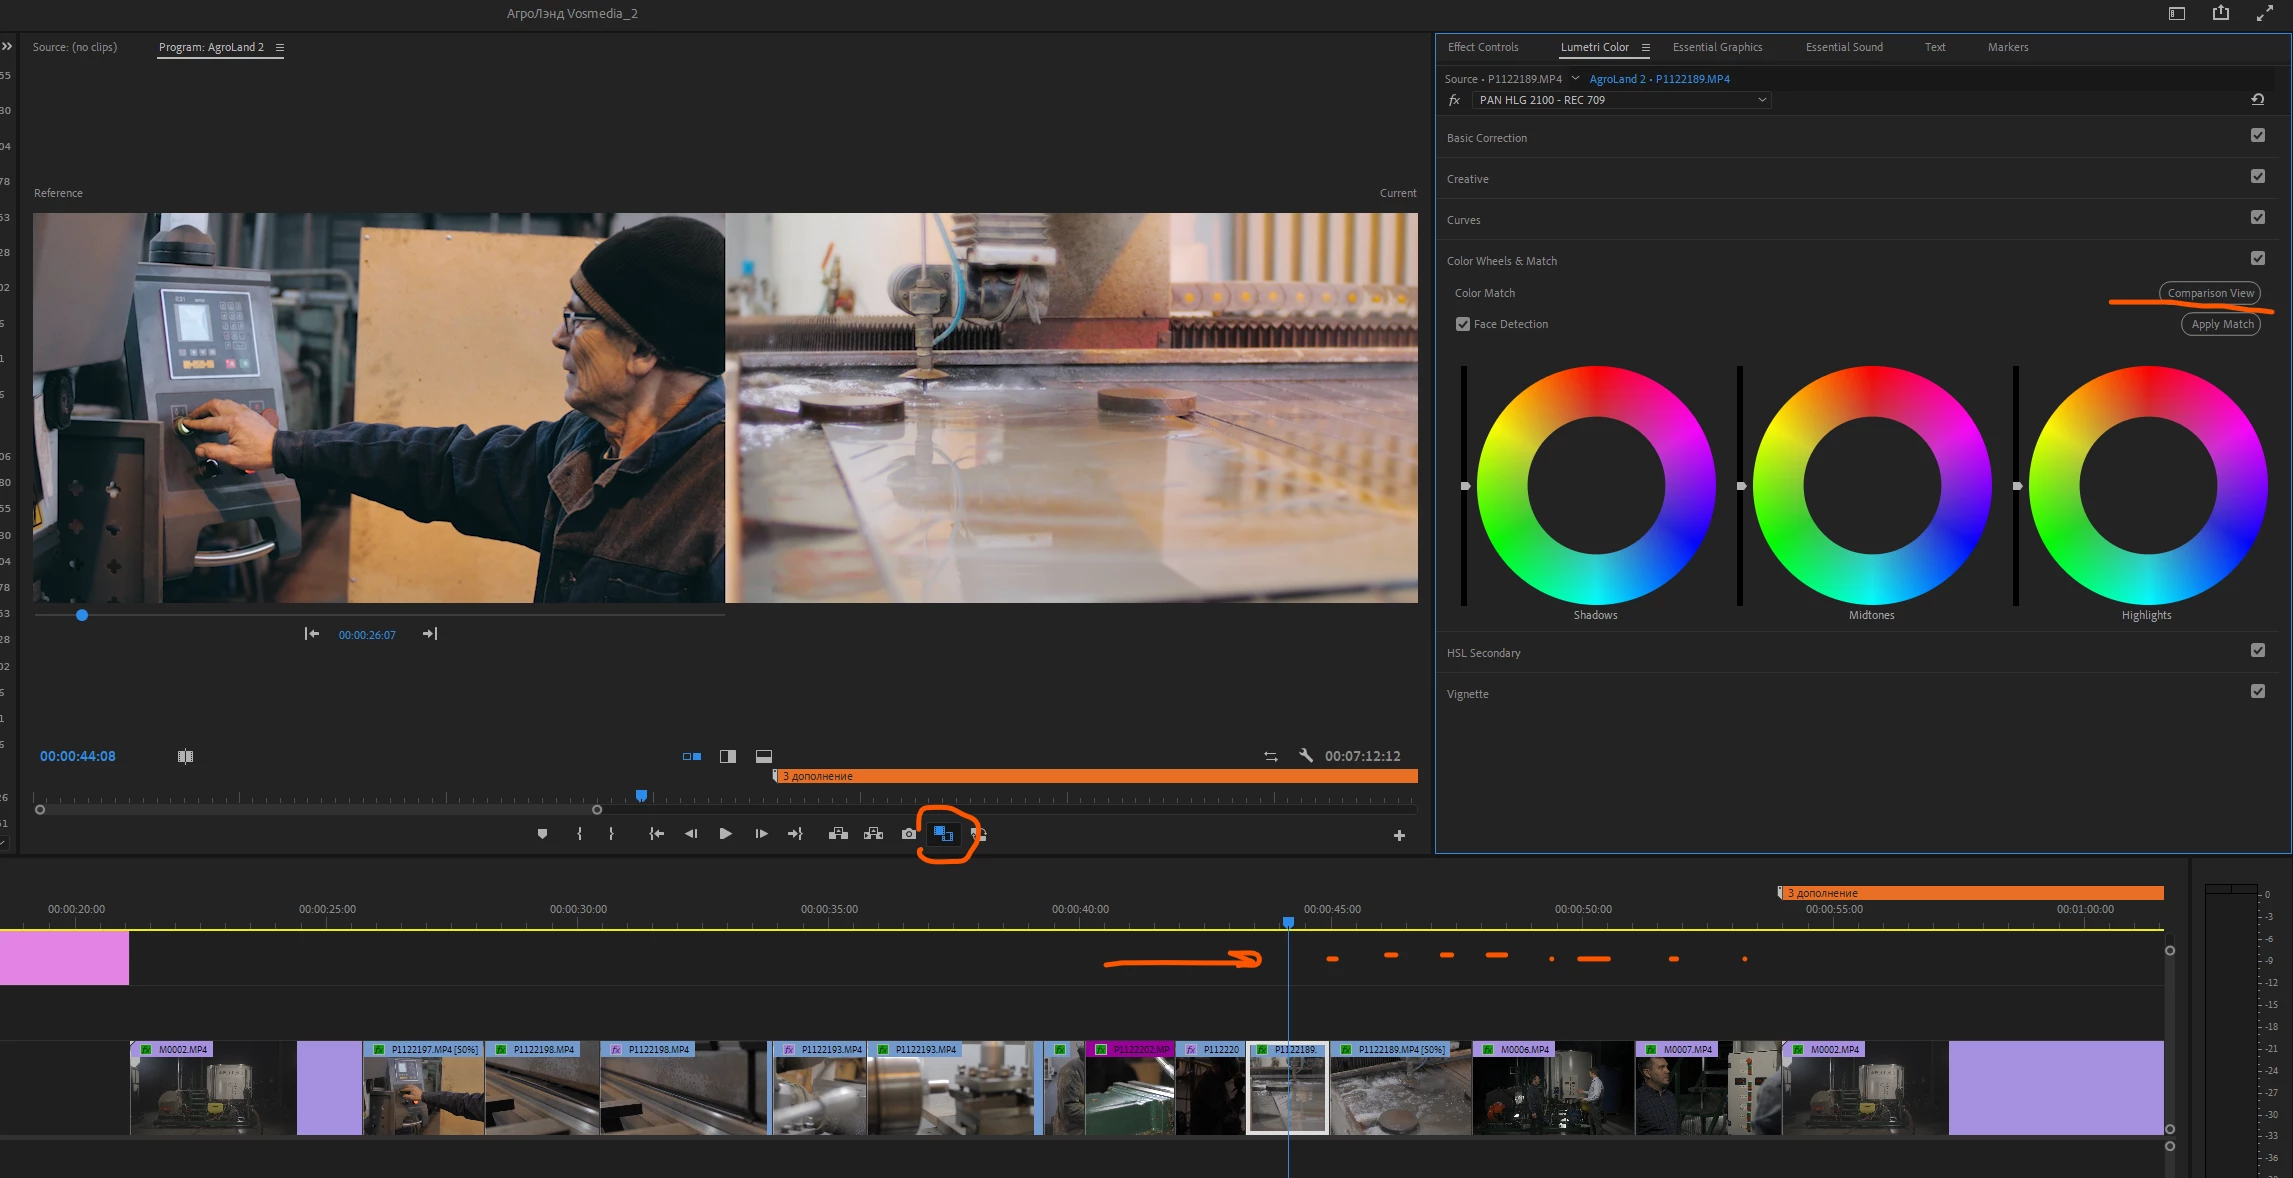Open the Lumetri Color panel menu
Screen dimensions: 2293x1178
[x=1646, y=47]
